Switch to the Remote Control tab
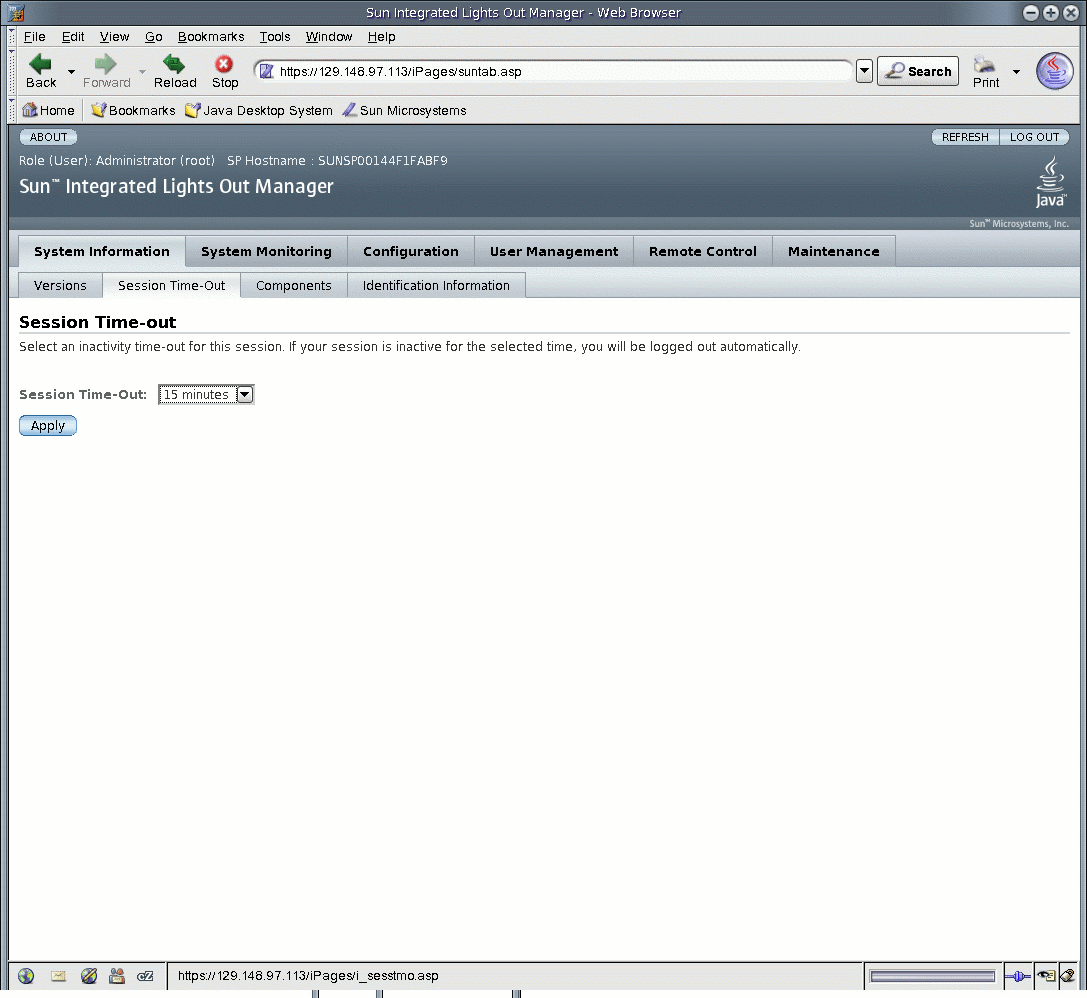The image size is (1087, 998). [703, 252]
